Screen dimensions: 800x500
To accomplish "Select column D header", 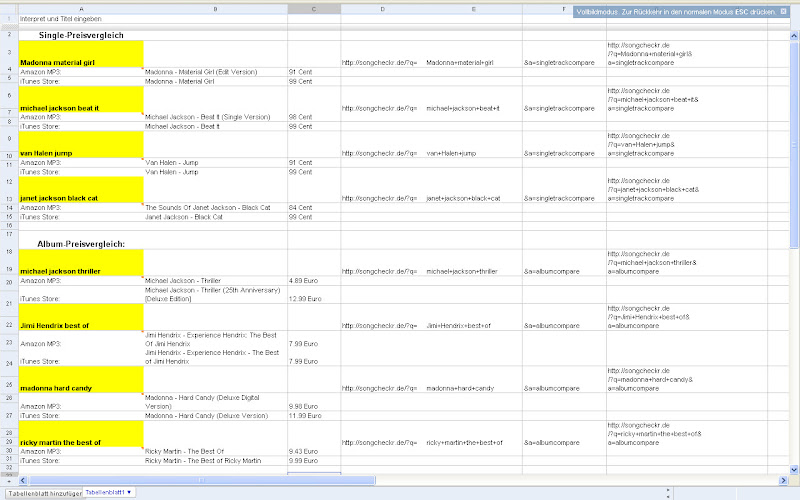I will (x=383, y=9).
